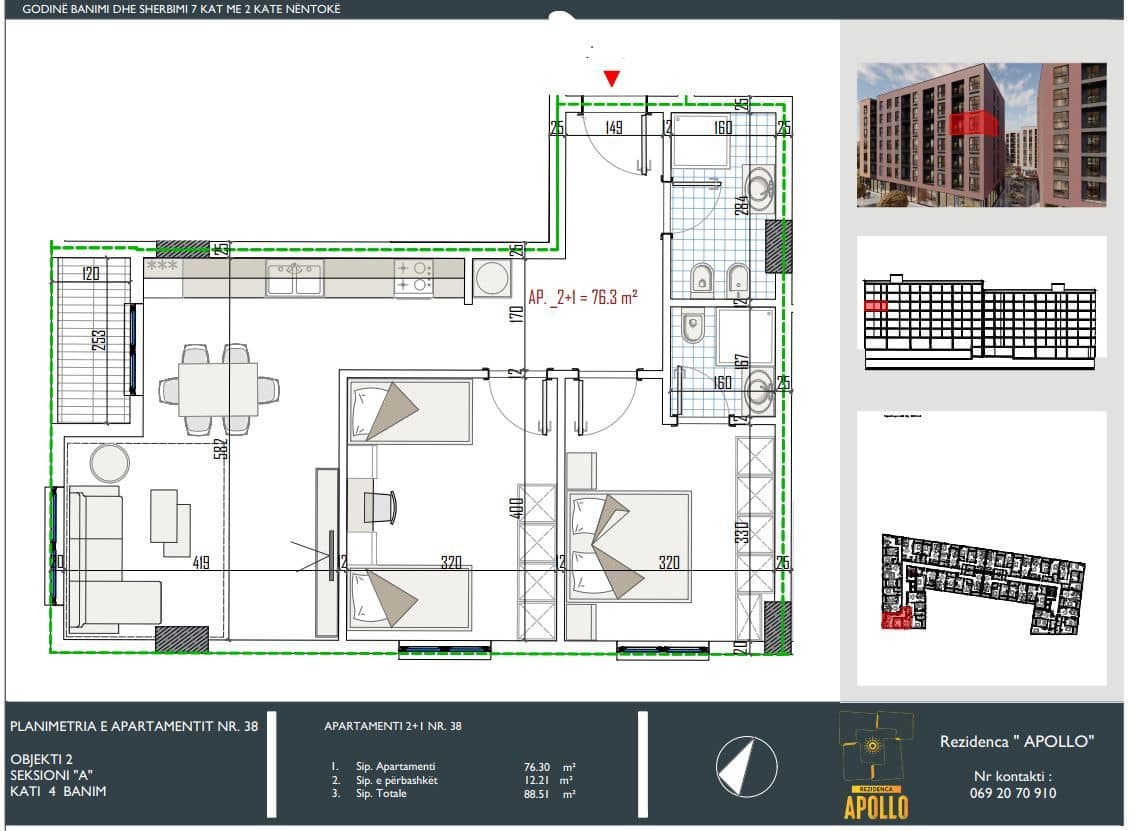The image size is (1139, 831).
Task: Click the north compass icon
Action: point(746,766)
